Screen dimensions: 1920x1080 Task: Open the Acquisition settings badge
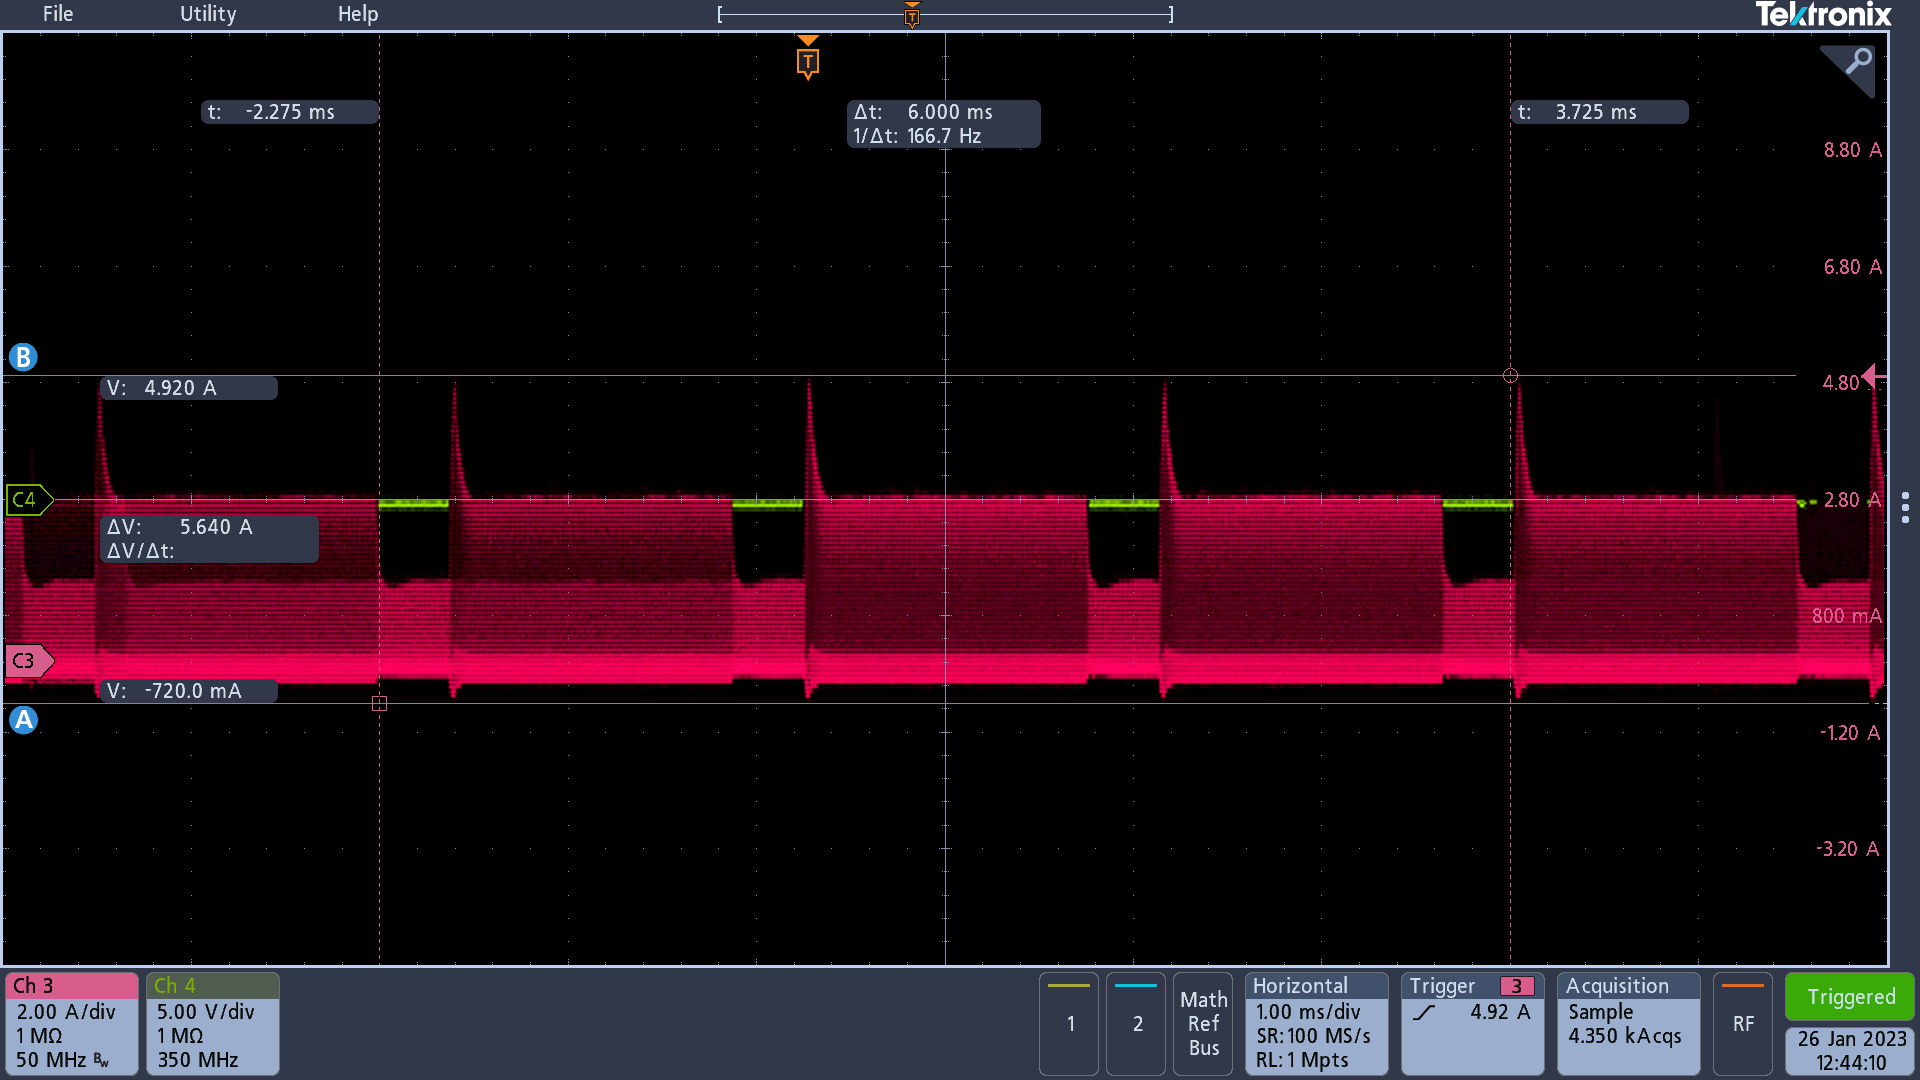click(1629, 1023)
